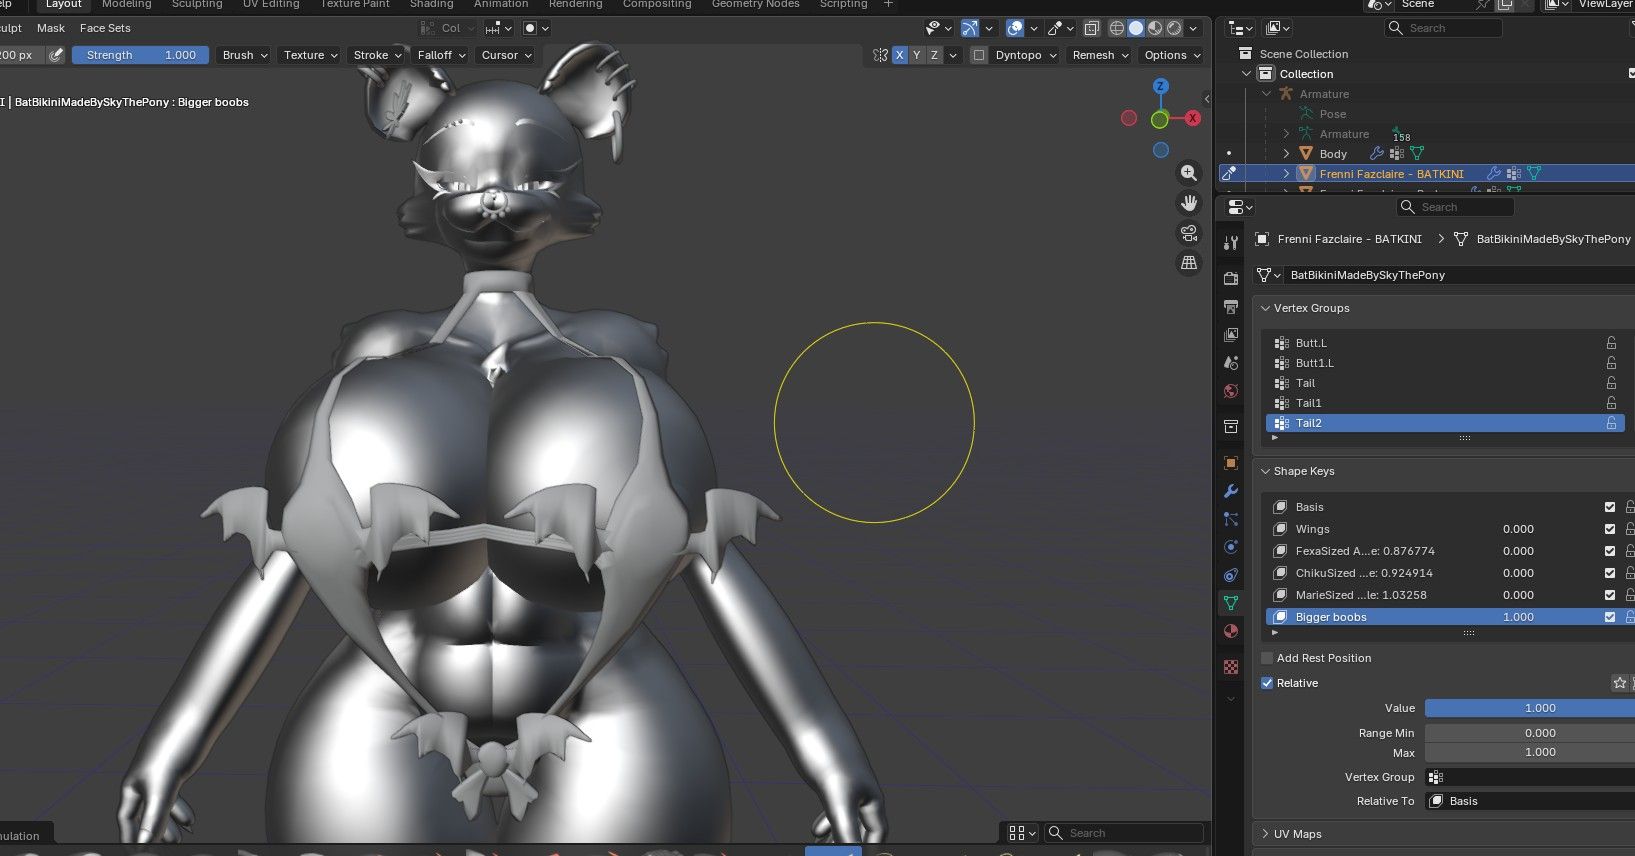Open the Face Sets menu
This screenshot has width=1635, height=856.
coord(105,28)
